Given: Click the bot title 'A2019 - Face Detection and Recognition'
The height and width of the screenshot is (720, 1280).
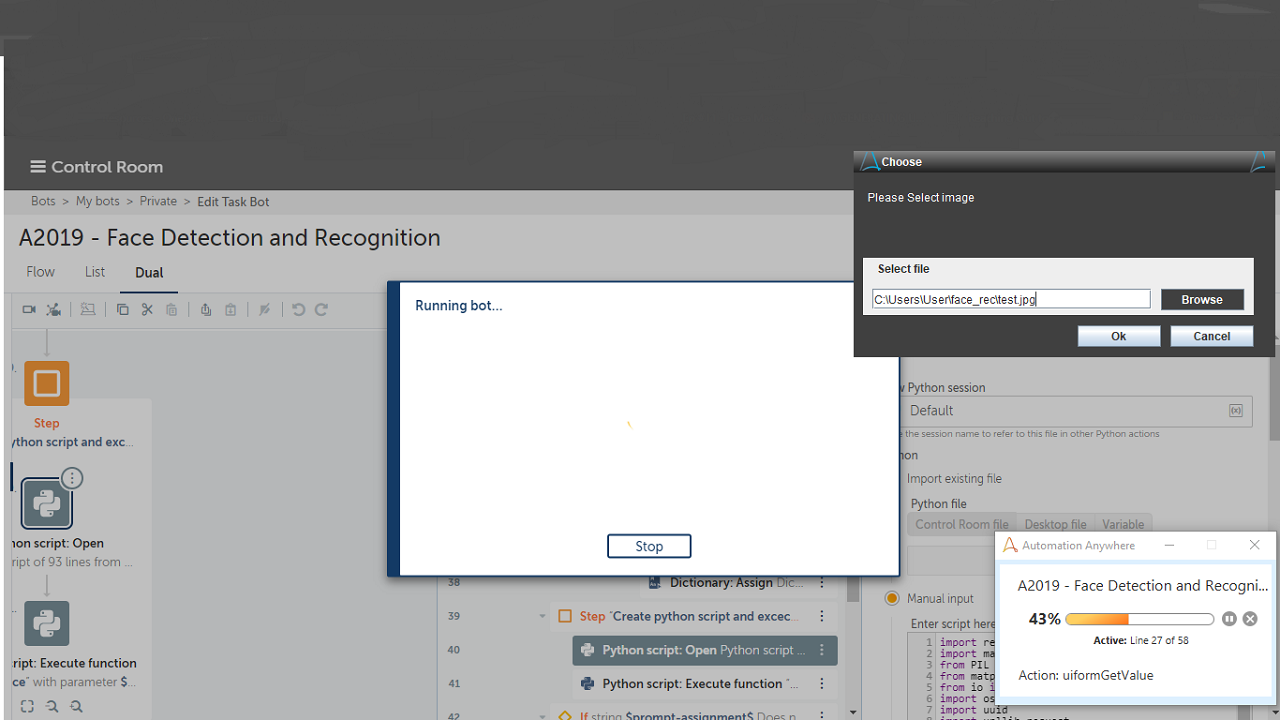Looking at the screenshot, I should 230,238.
